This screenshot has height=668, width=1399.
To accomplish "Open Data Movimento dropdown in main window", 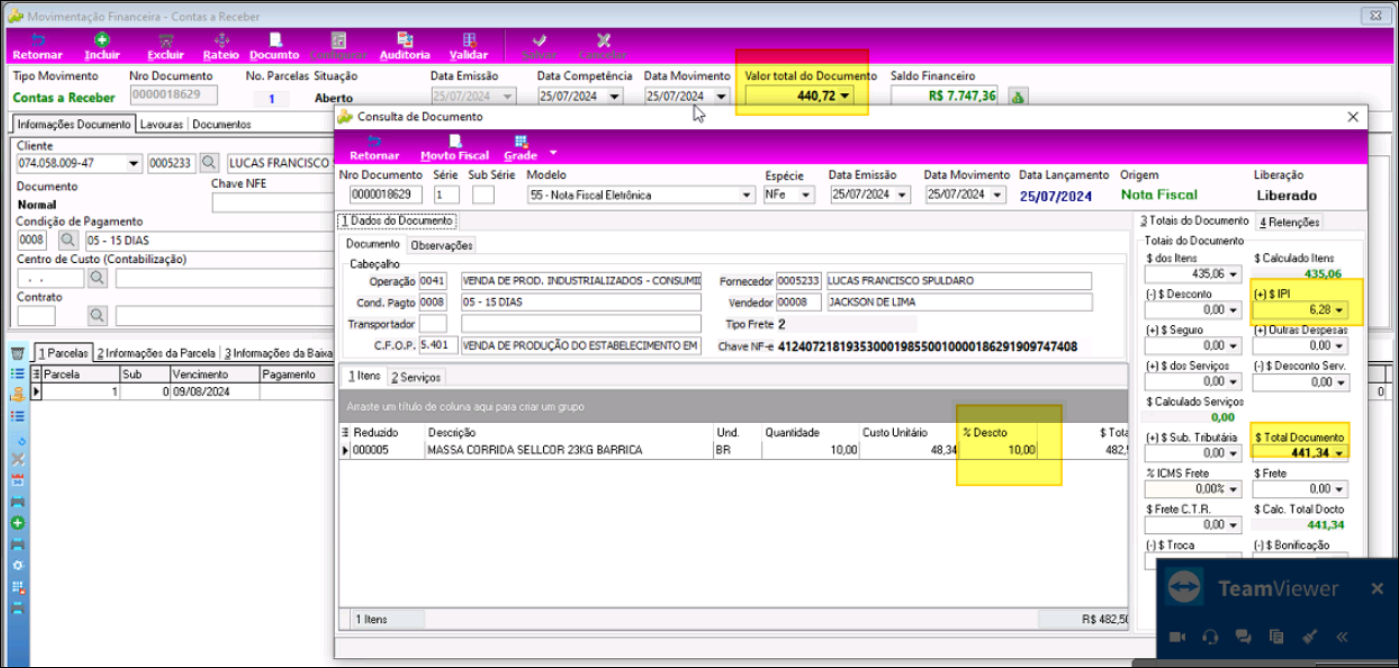I will coord(721,97).
